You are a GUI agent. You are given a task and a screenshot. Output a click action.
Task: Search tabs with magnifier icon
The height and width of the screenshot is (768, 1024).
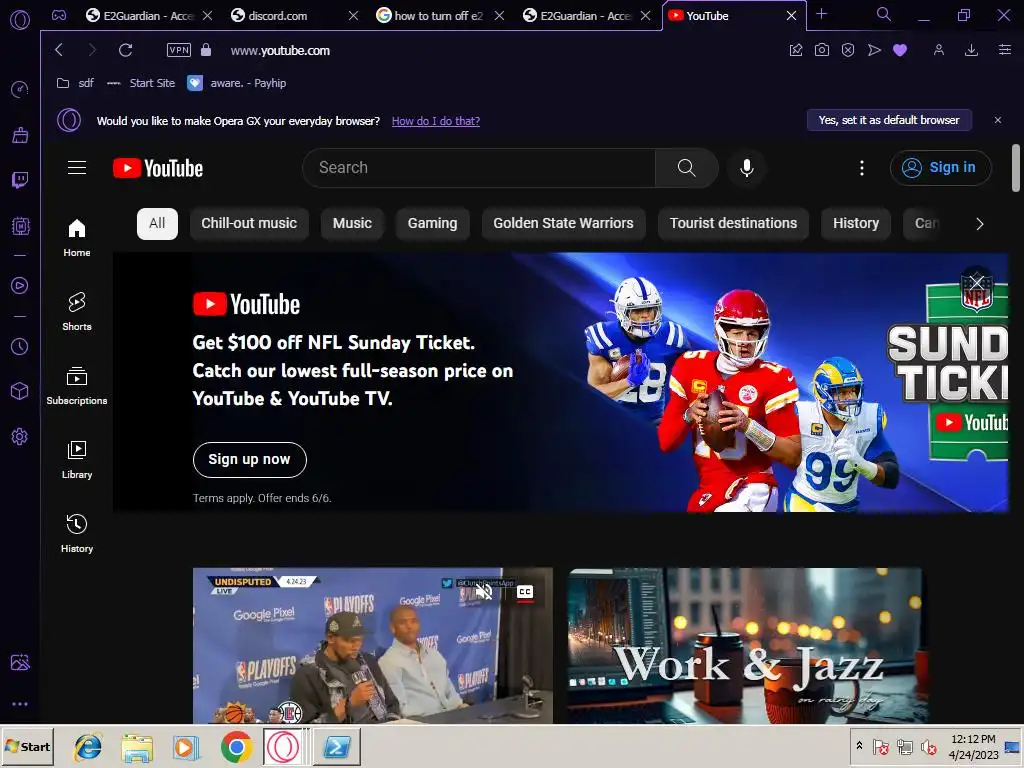pos(884,14)
